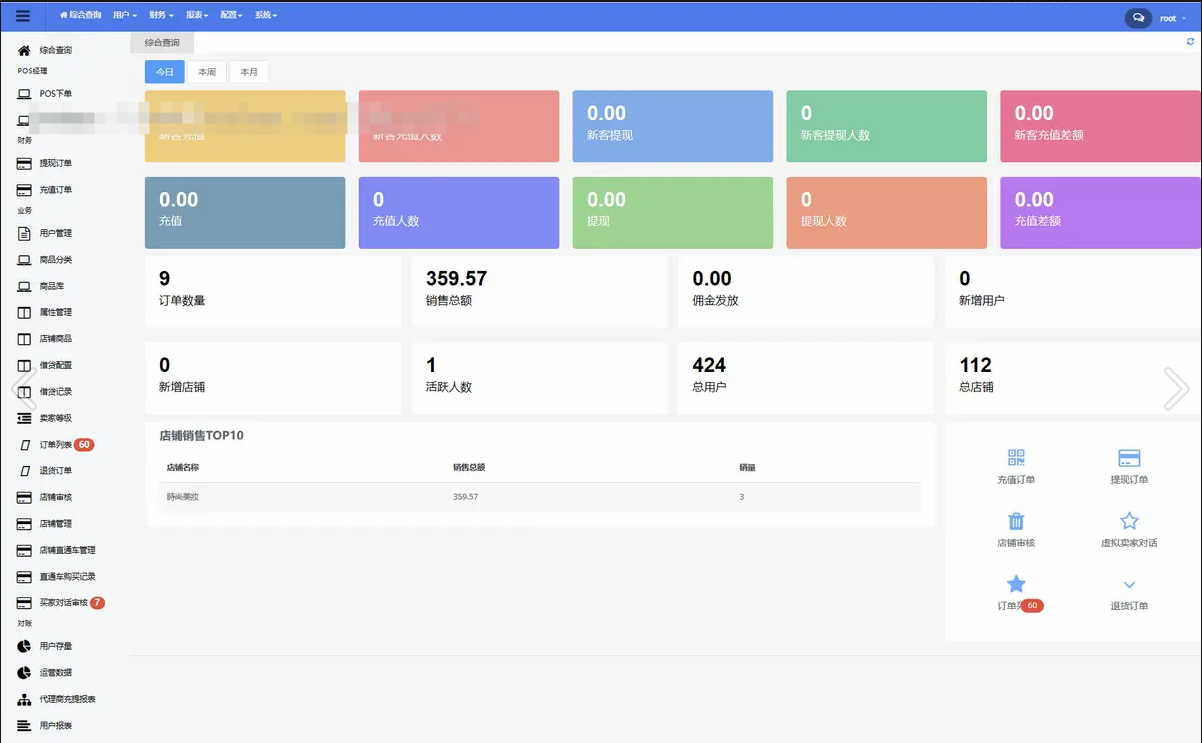This screenshot has height=743, width=1202.
Task: Click the right carousel arrow
Action: [1176, 389]
